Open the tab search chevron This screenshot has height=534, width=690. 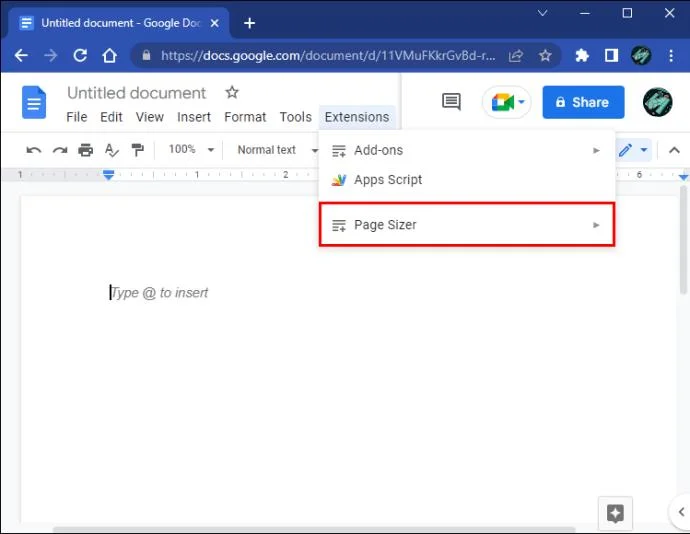(543, 13)
